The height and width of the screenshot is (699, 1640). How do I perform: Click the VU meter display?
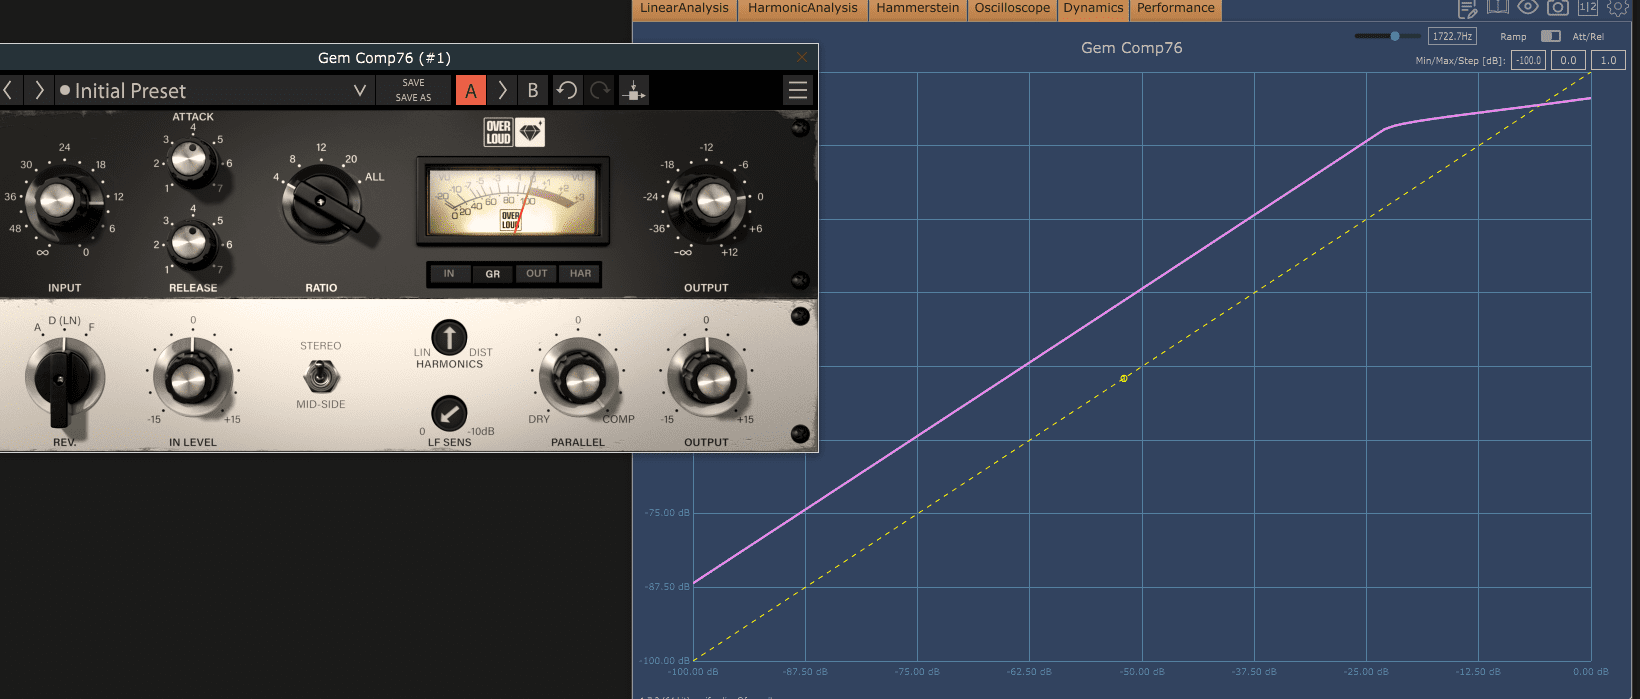[x=512, y=201]
